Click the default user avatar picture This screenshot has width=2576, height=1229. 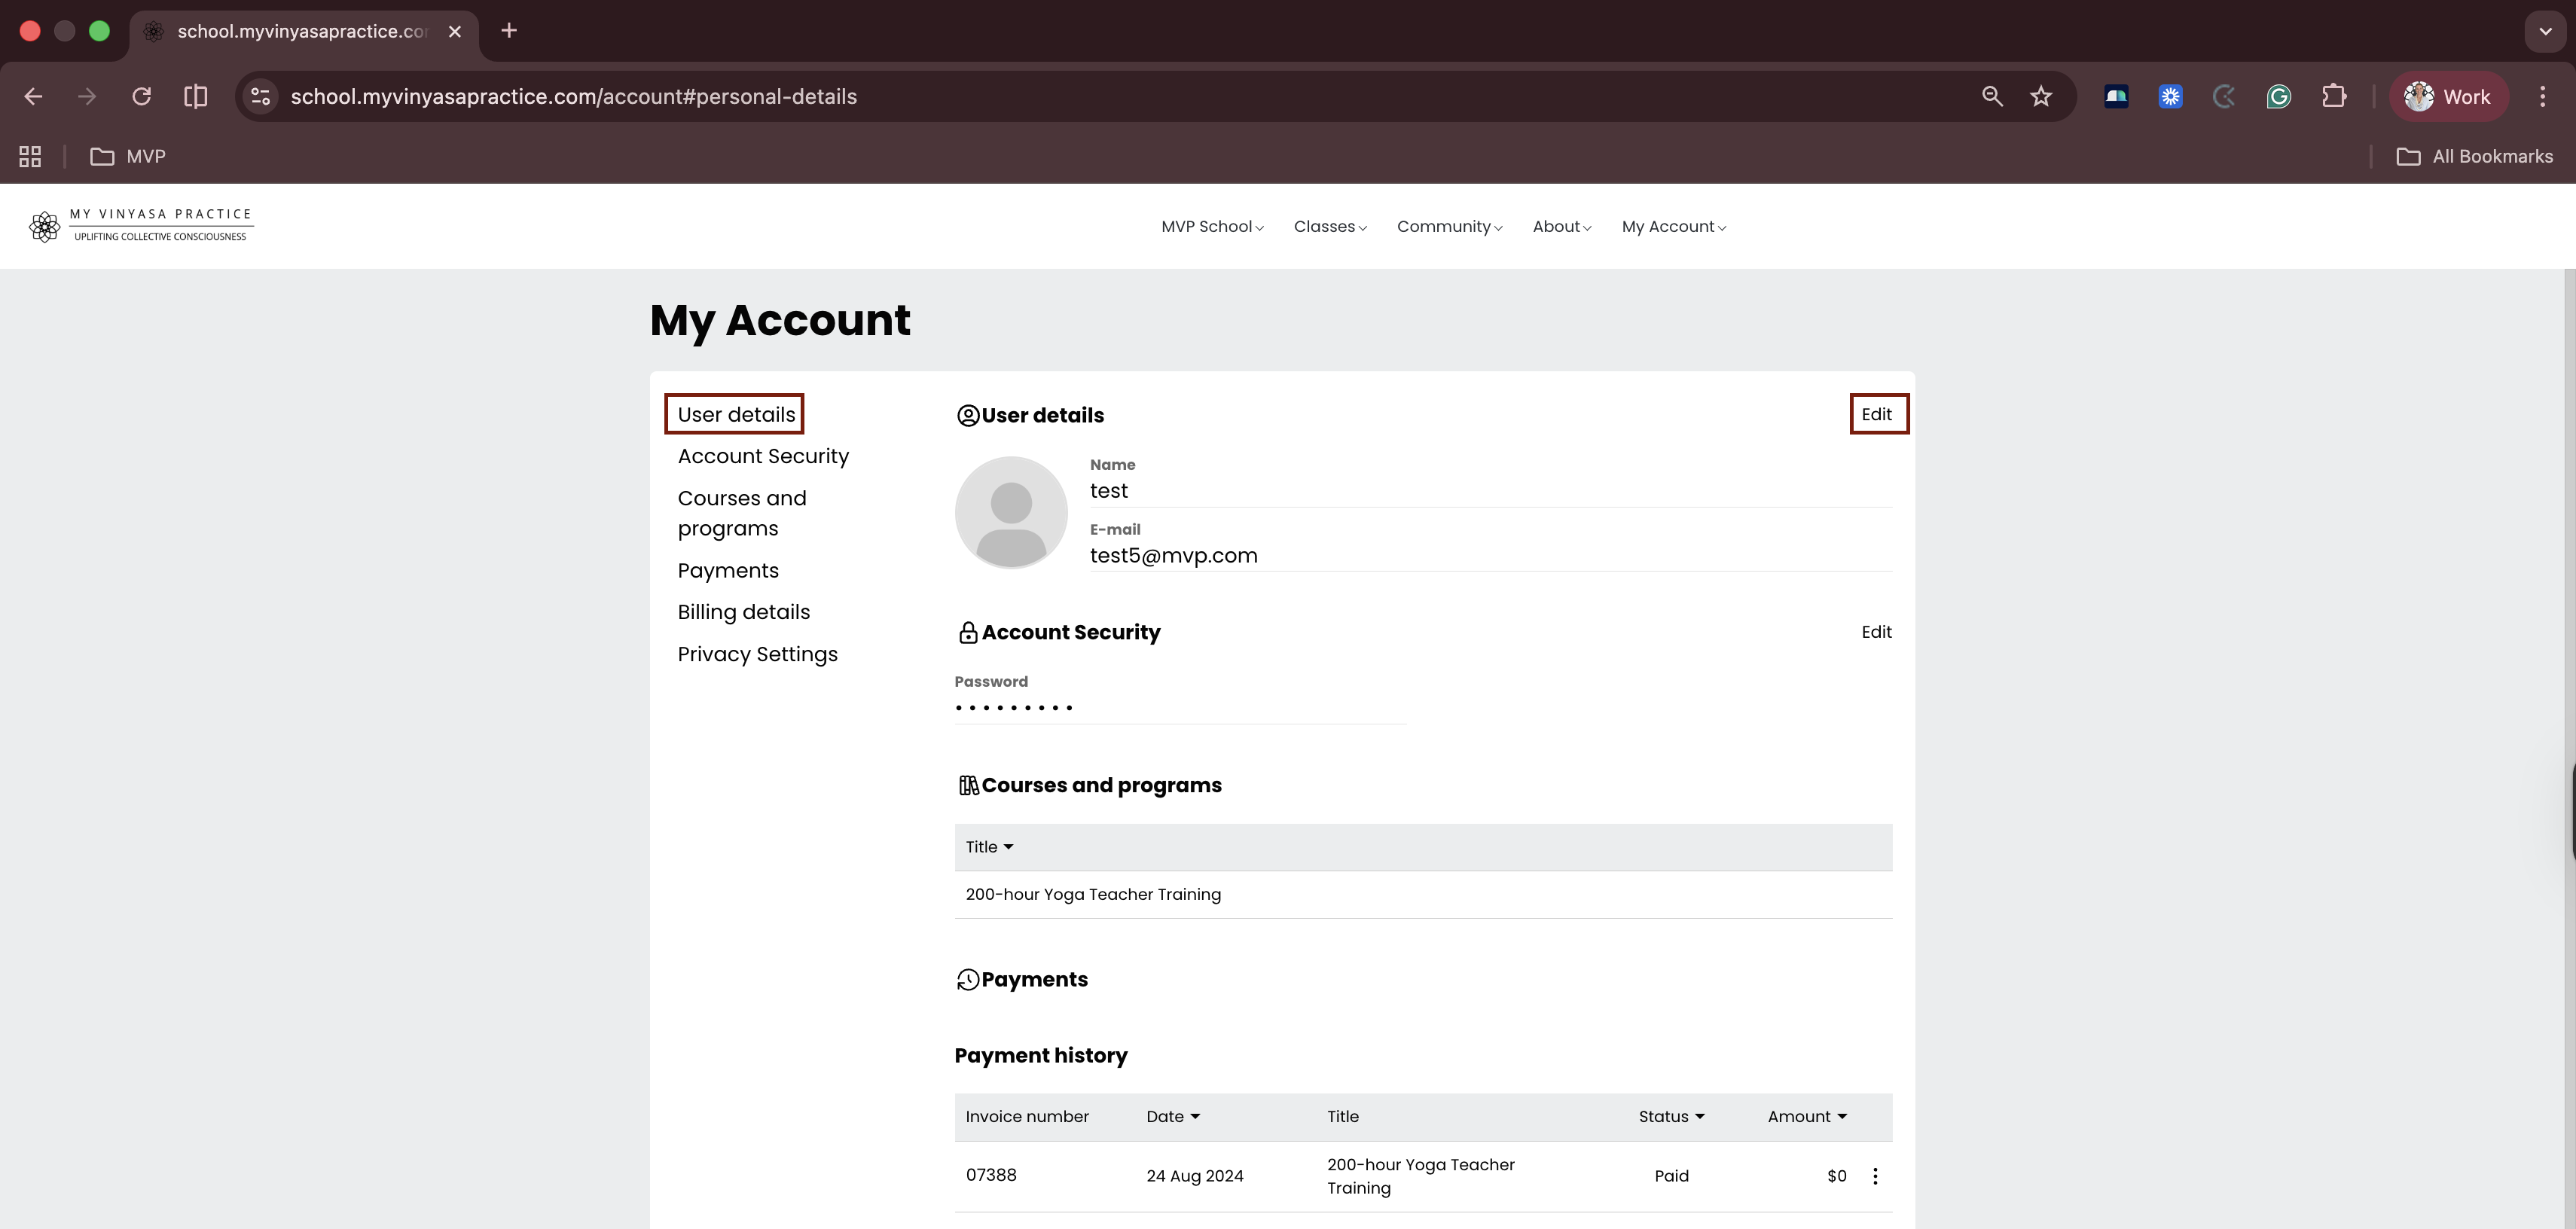(1011, 512)
